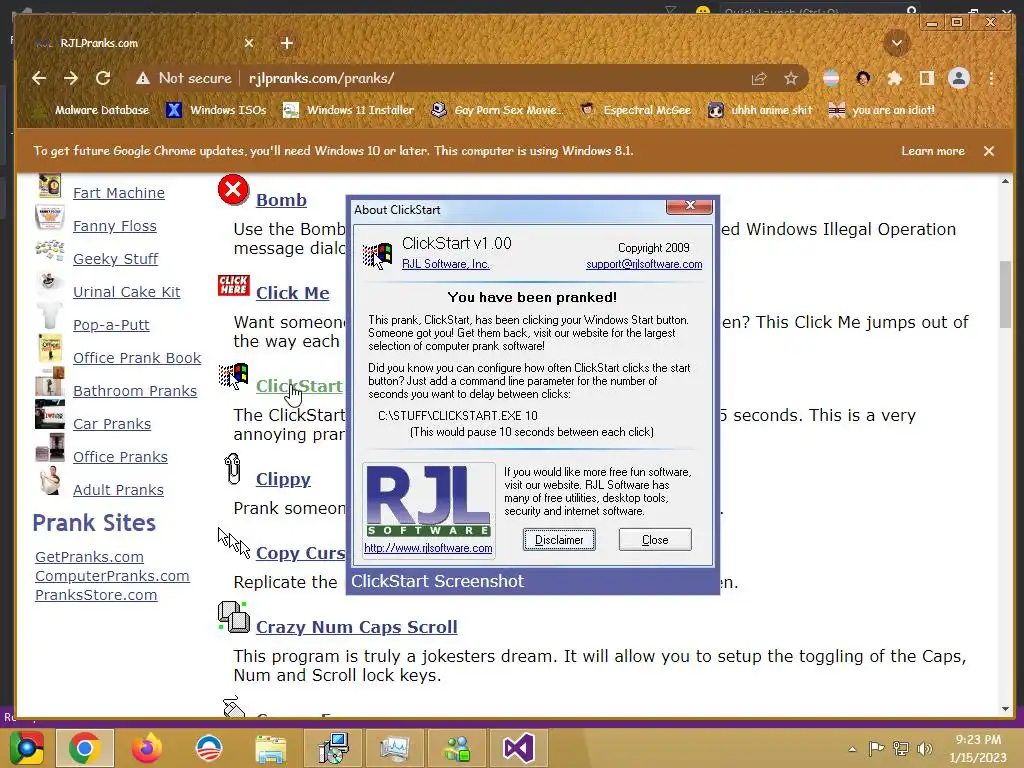Click the ClickStart Windows flag icon
The image size is (1024, 768).
tap(233, 377)
